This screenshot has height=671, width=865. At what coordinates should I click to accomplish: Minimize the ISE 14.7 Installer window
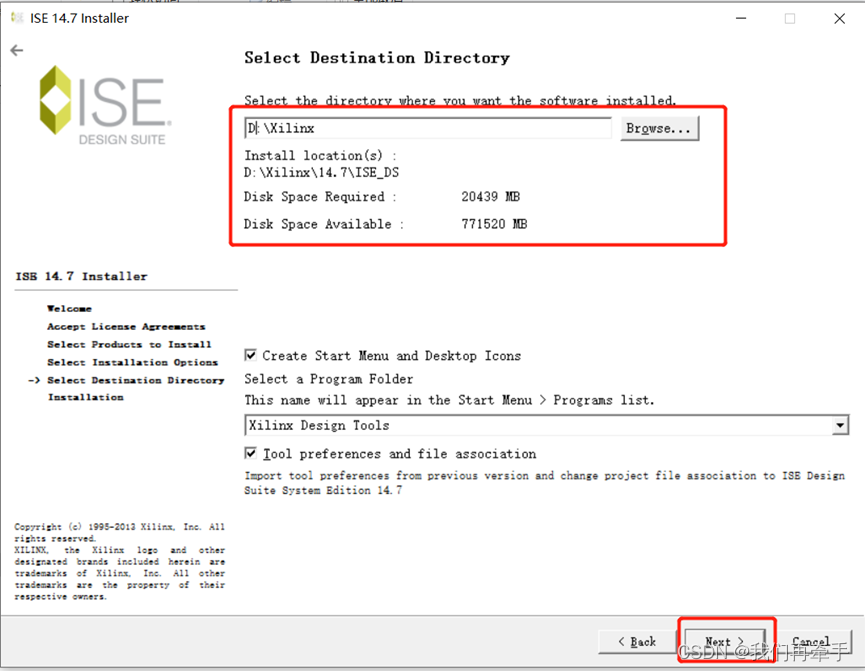741,18
